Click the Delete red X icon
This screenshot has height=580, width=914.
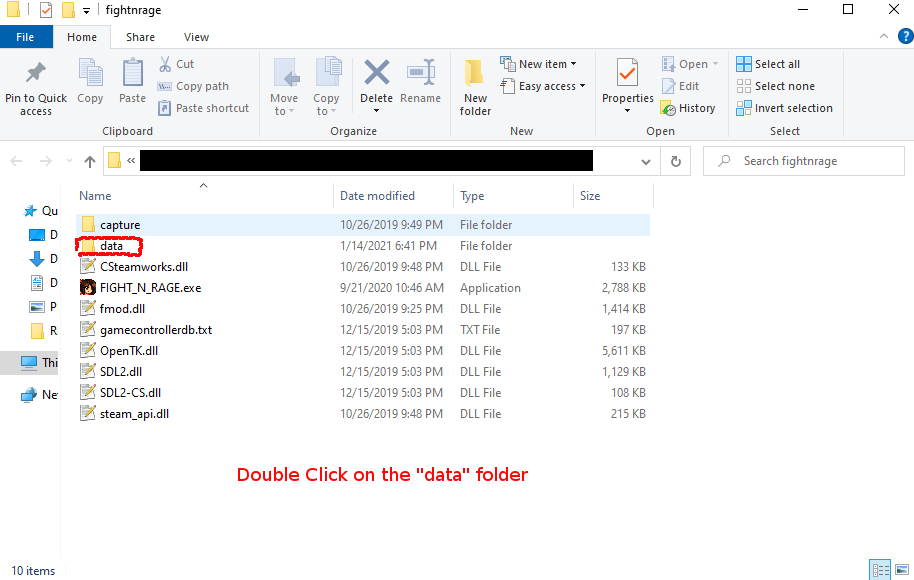377,73
